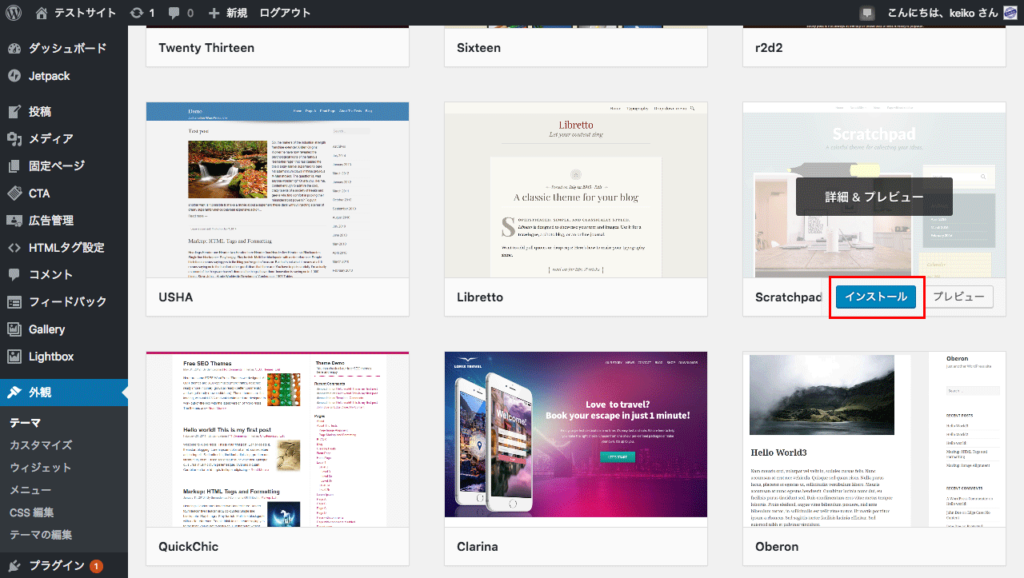Click the 固定ページ pages icon
Image resolution: width=1024 pixels, height=578 pixels.
coord(14,166)
